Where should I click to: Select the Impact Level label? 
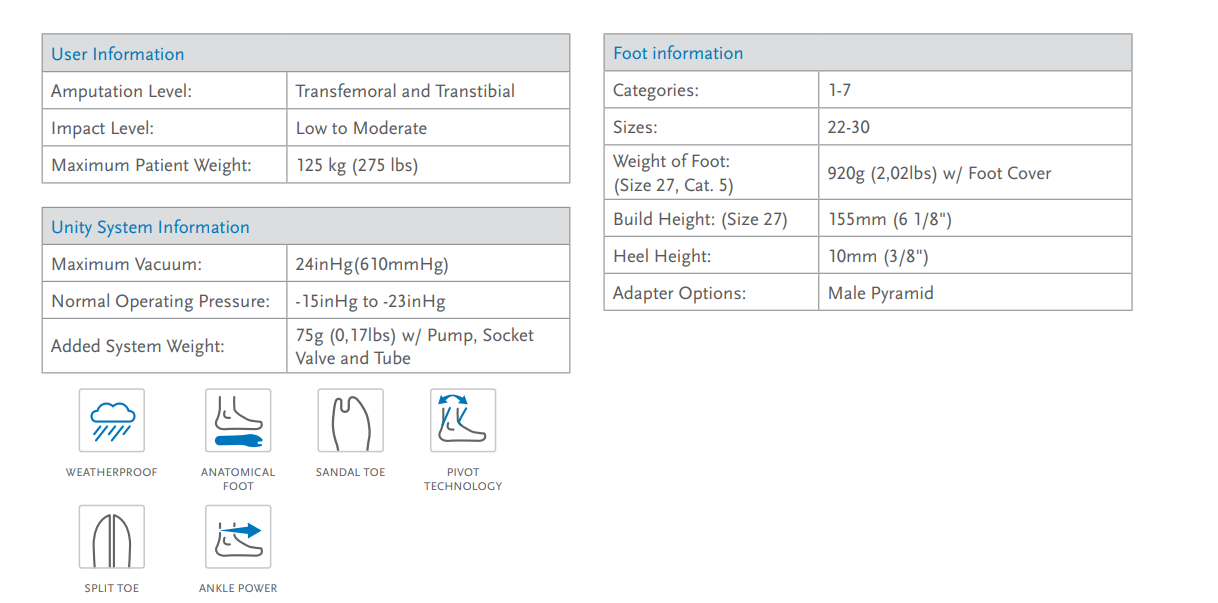pyautogui.click(x=103, y=128)
